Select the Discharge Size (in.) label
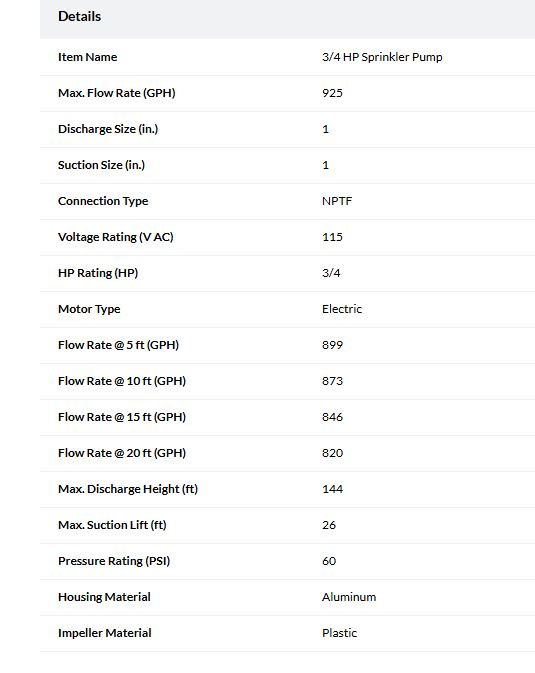The width and height of the screenshot is (535, 673). pos(108,129)
